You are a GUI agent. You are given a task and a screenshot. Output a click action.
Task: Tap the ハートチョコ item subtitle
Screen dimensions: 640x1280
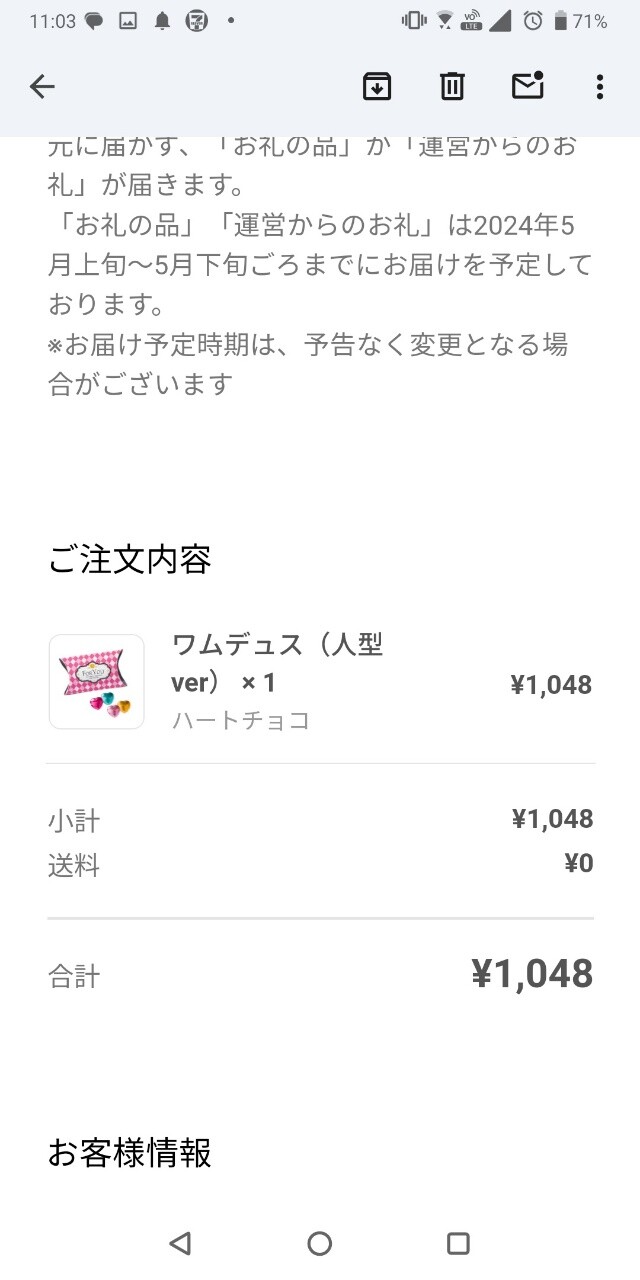pyautogui.click(x=241, y=720)
